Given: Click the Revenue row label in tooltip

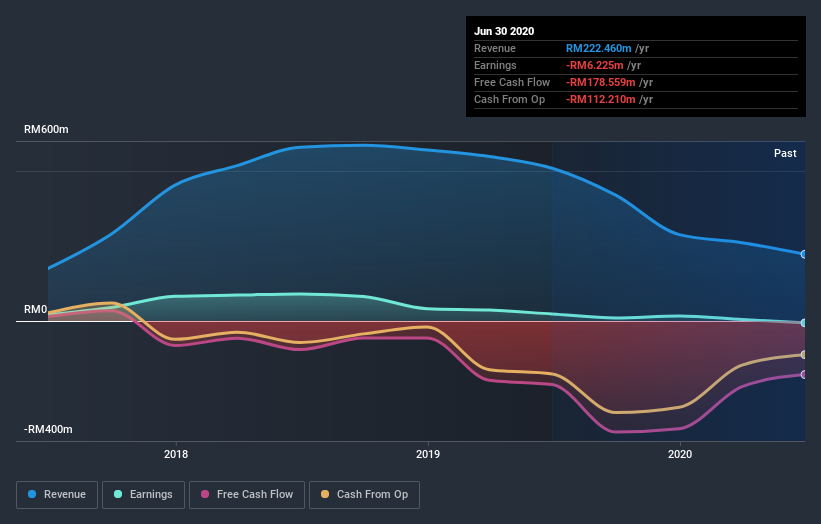Looking at the screenshot, I should pos(495,48).
